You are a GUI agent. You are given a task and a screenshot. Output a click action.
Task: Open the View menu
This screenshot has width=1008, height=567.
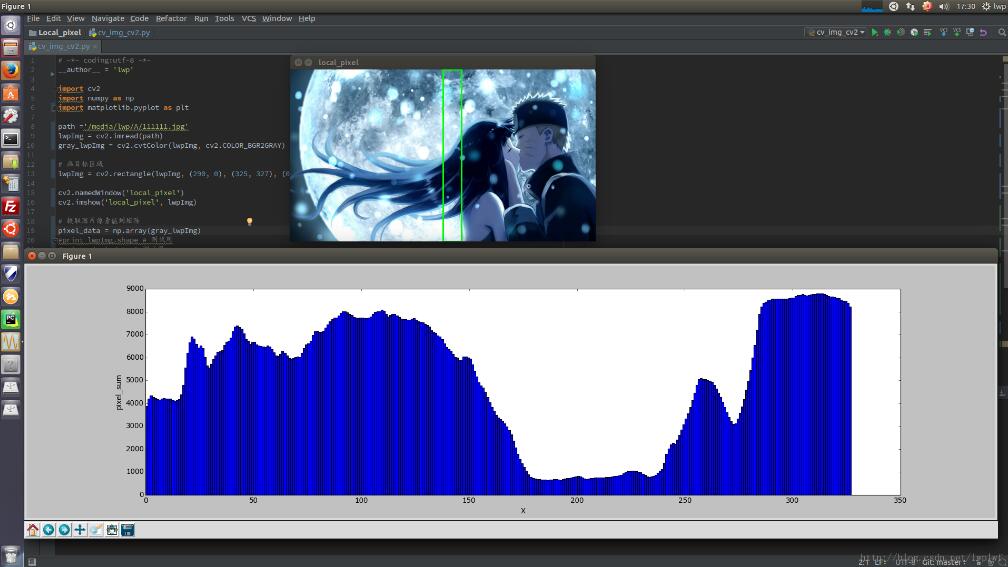click(76, 19)
